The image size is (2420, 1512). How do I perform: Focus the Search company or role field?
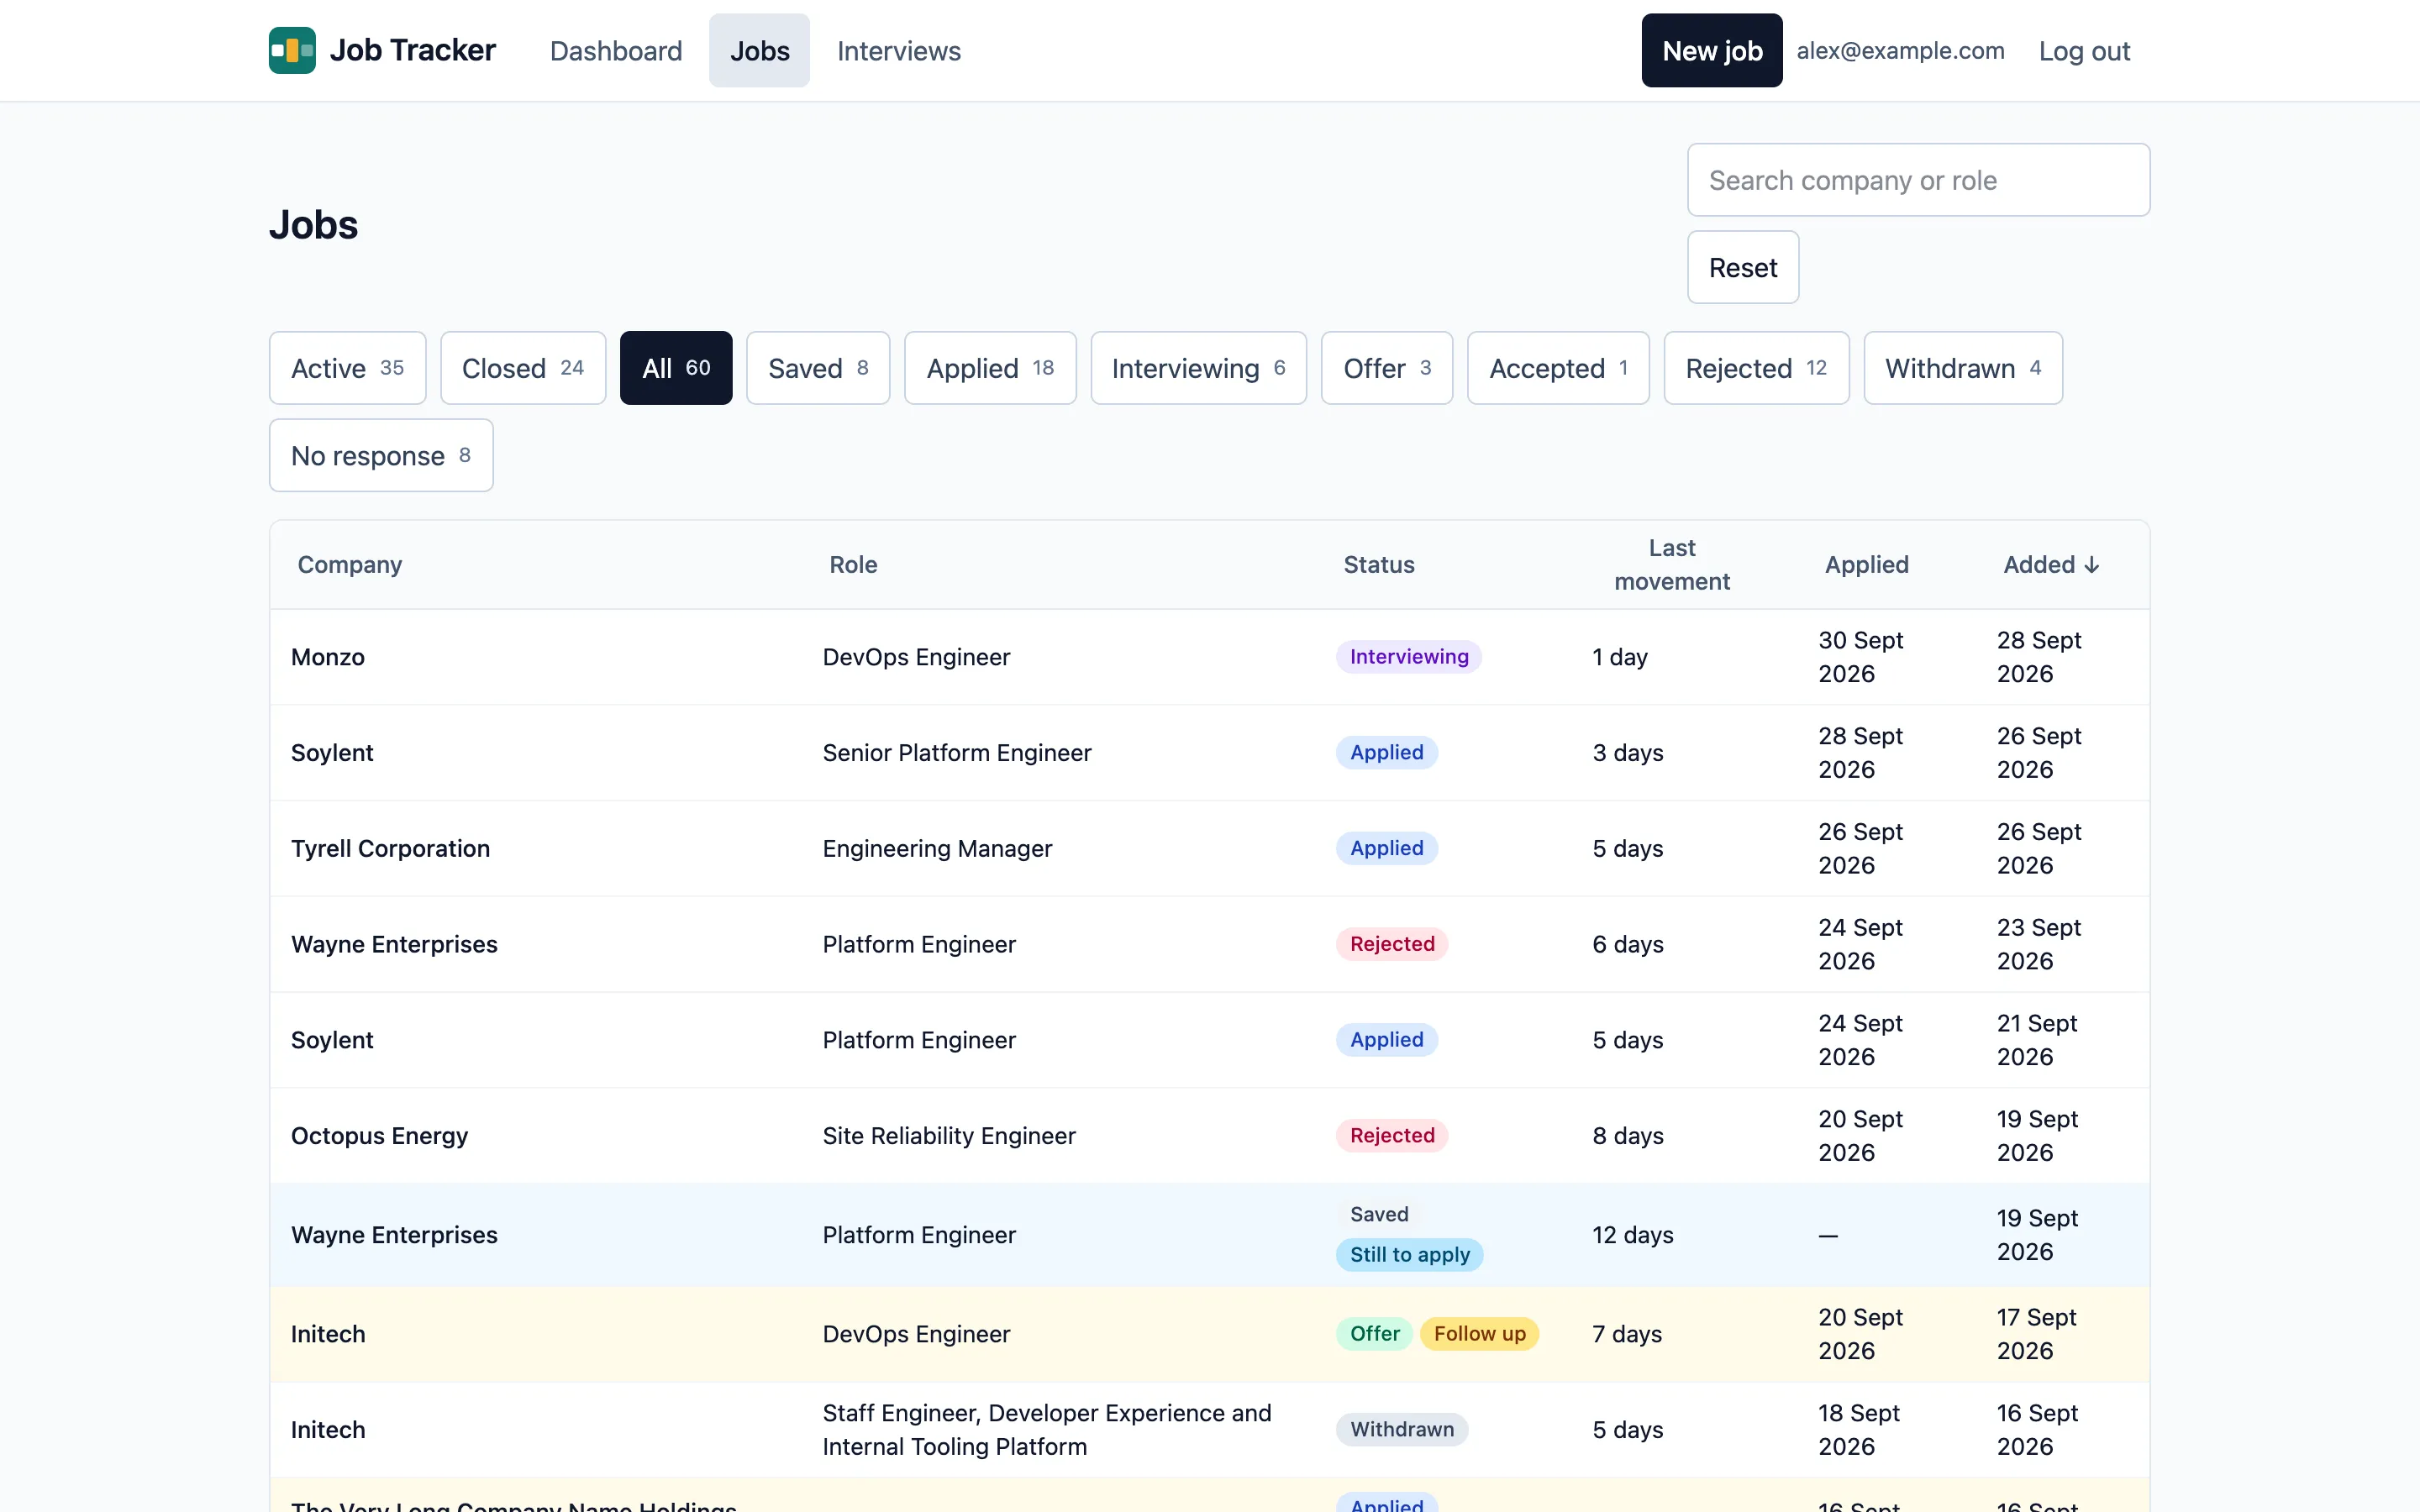click(x=1918, y=180)
